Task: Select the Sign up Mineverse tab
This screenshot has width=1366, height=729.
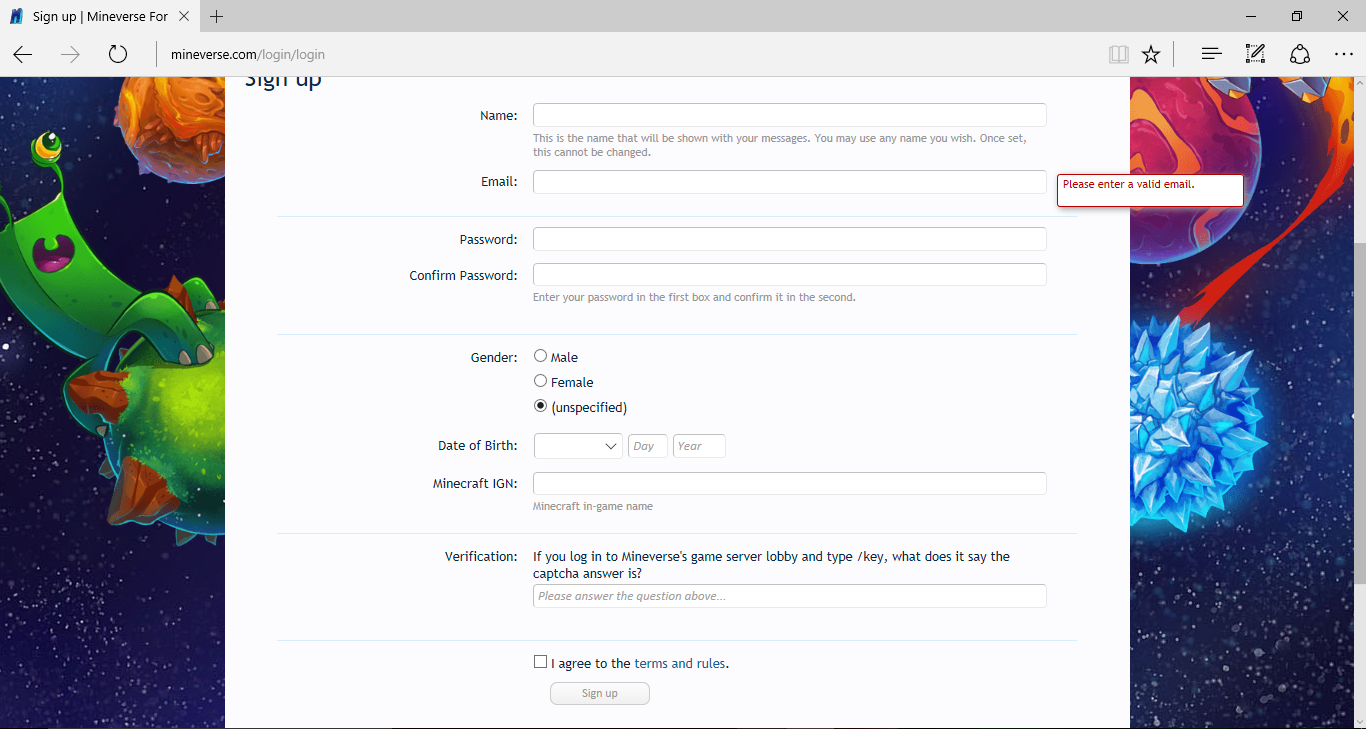Action: pos(98,17)
